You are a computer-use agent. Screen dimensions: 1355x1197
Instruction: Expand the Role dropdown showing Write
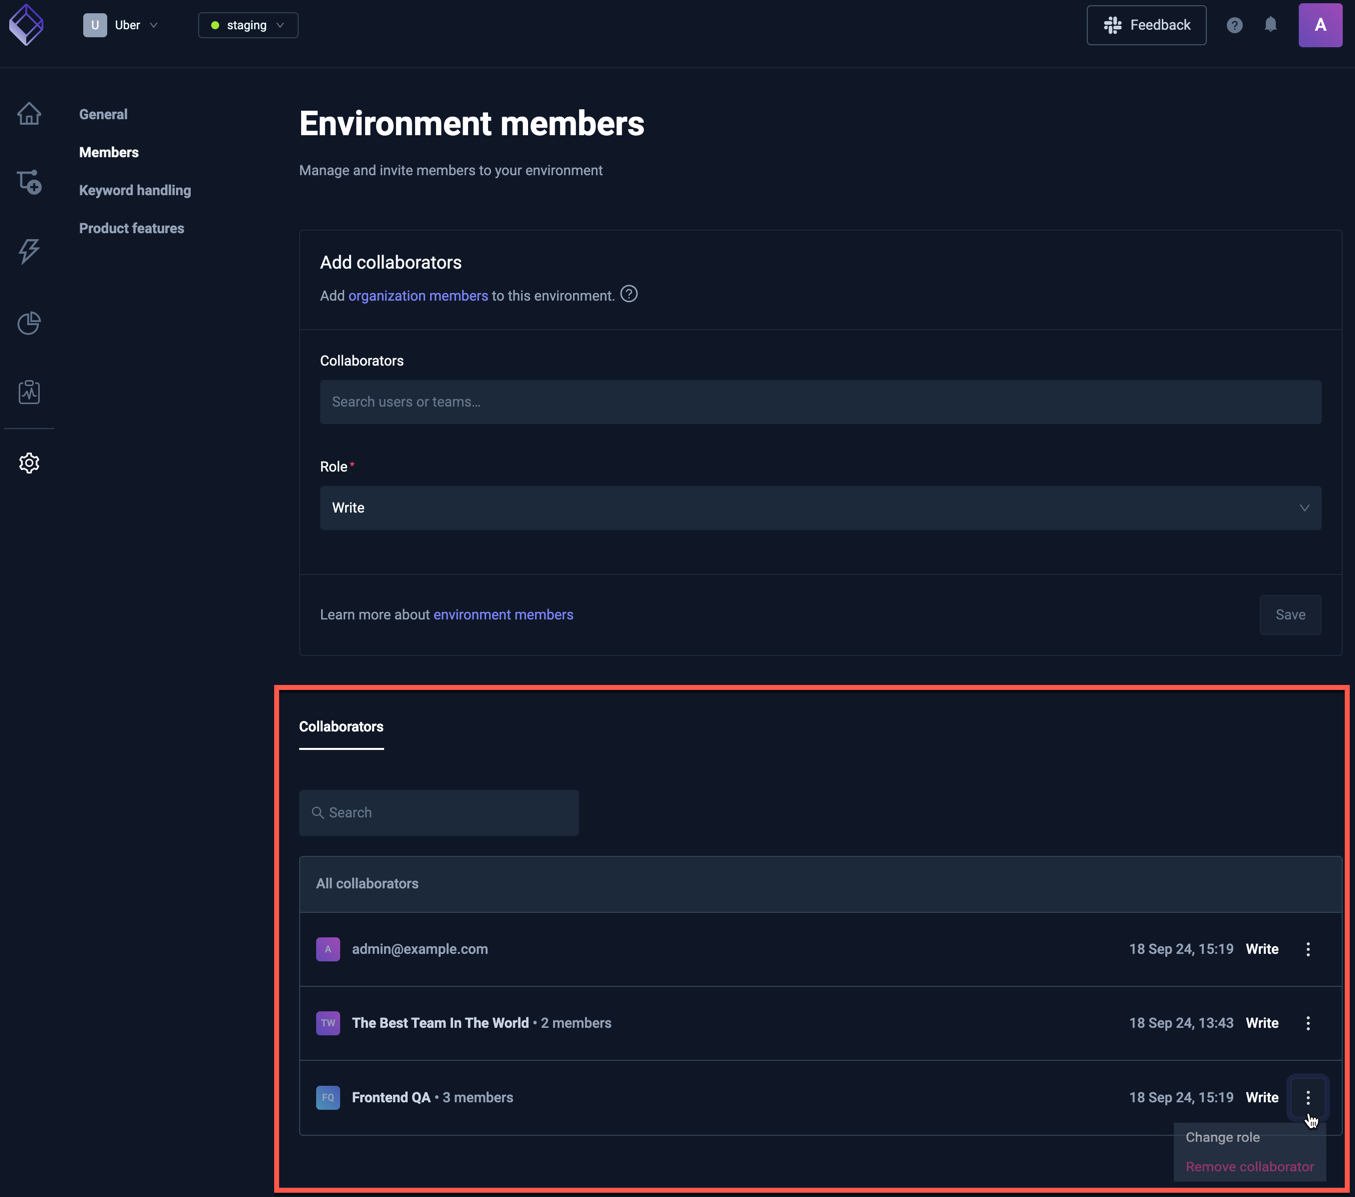point(820,508)
